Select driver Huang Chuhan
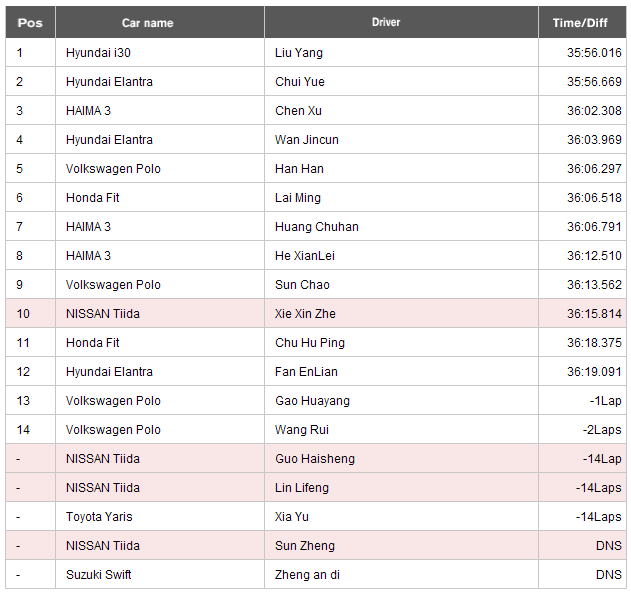The image size is (631, 593). pyautogui.click(x=317, y=226)
